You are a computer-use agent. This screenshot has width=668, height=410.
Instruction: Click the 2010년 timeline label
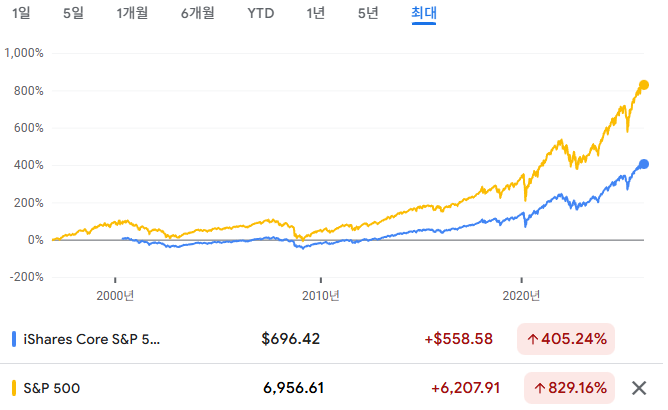(x=321, y=295)
